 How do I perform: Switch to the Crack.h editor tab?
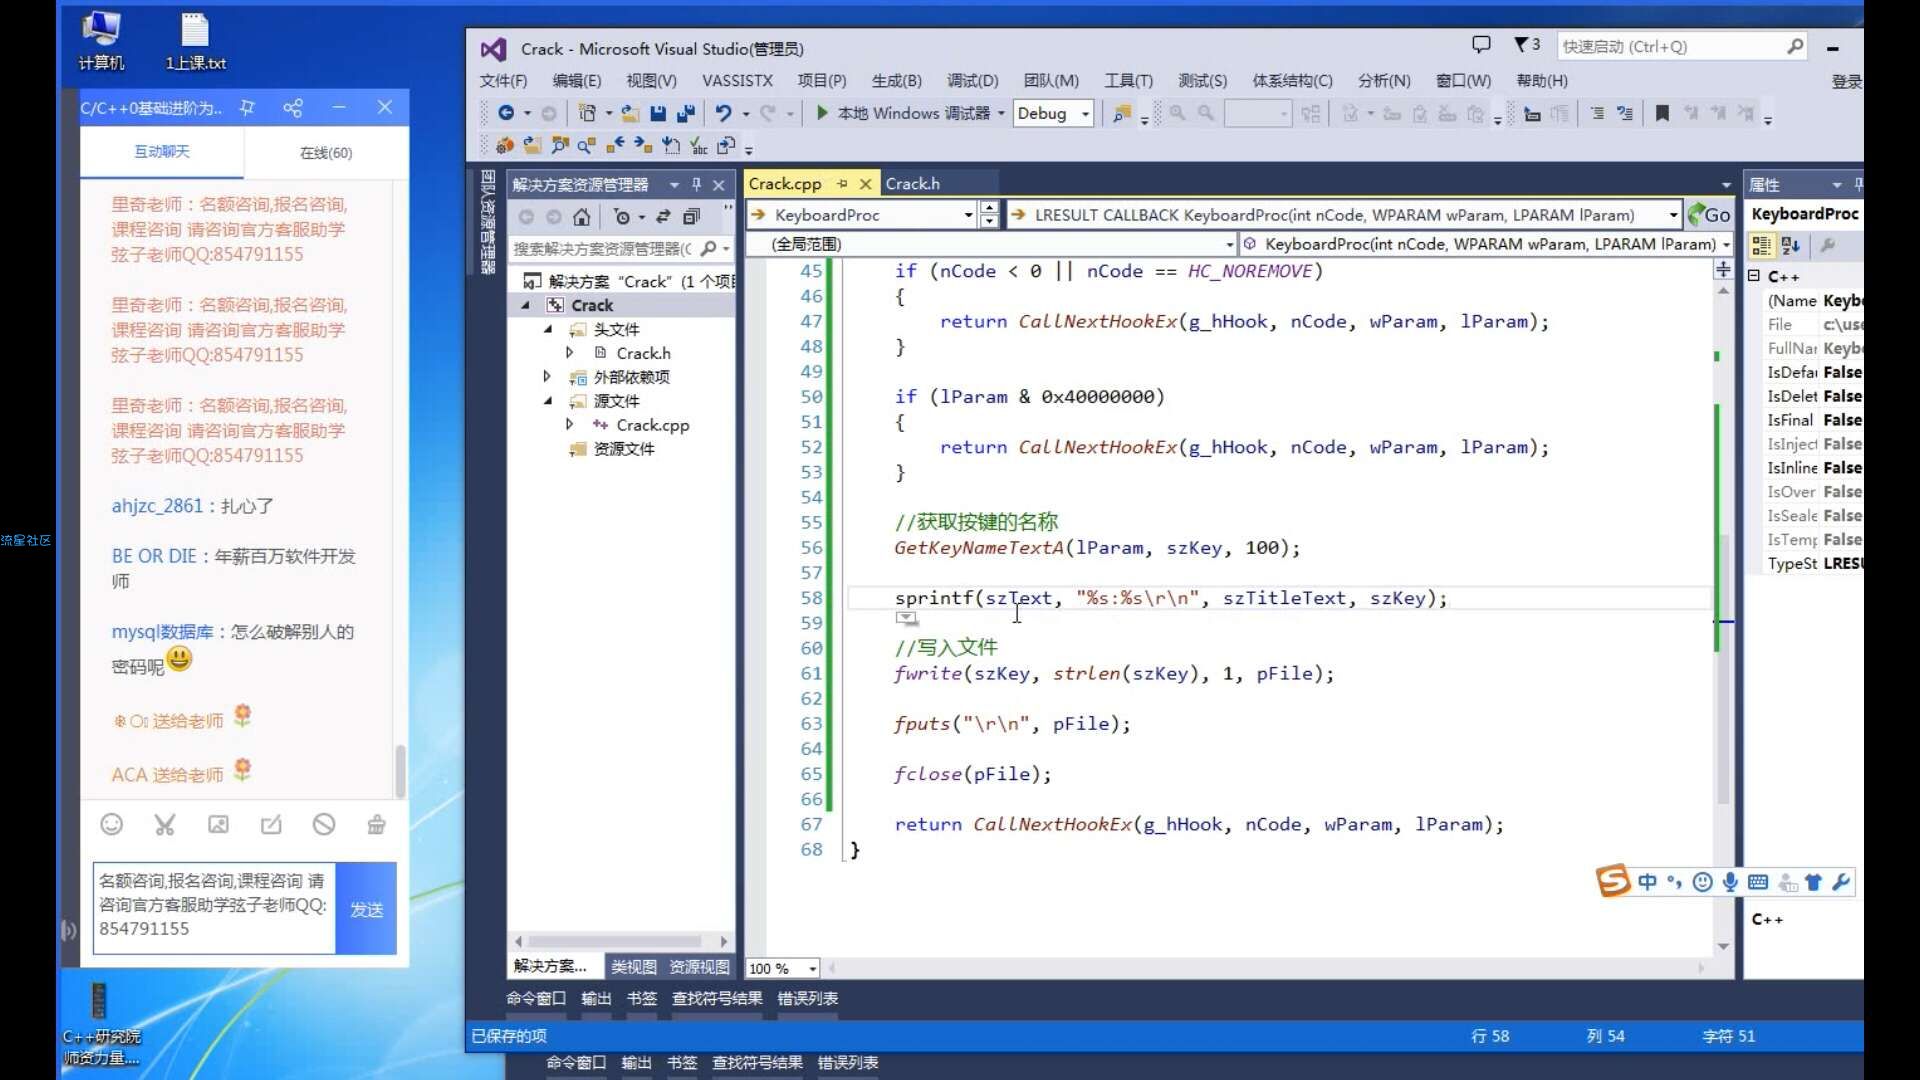coord(912,184)
